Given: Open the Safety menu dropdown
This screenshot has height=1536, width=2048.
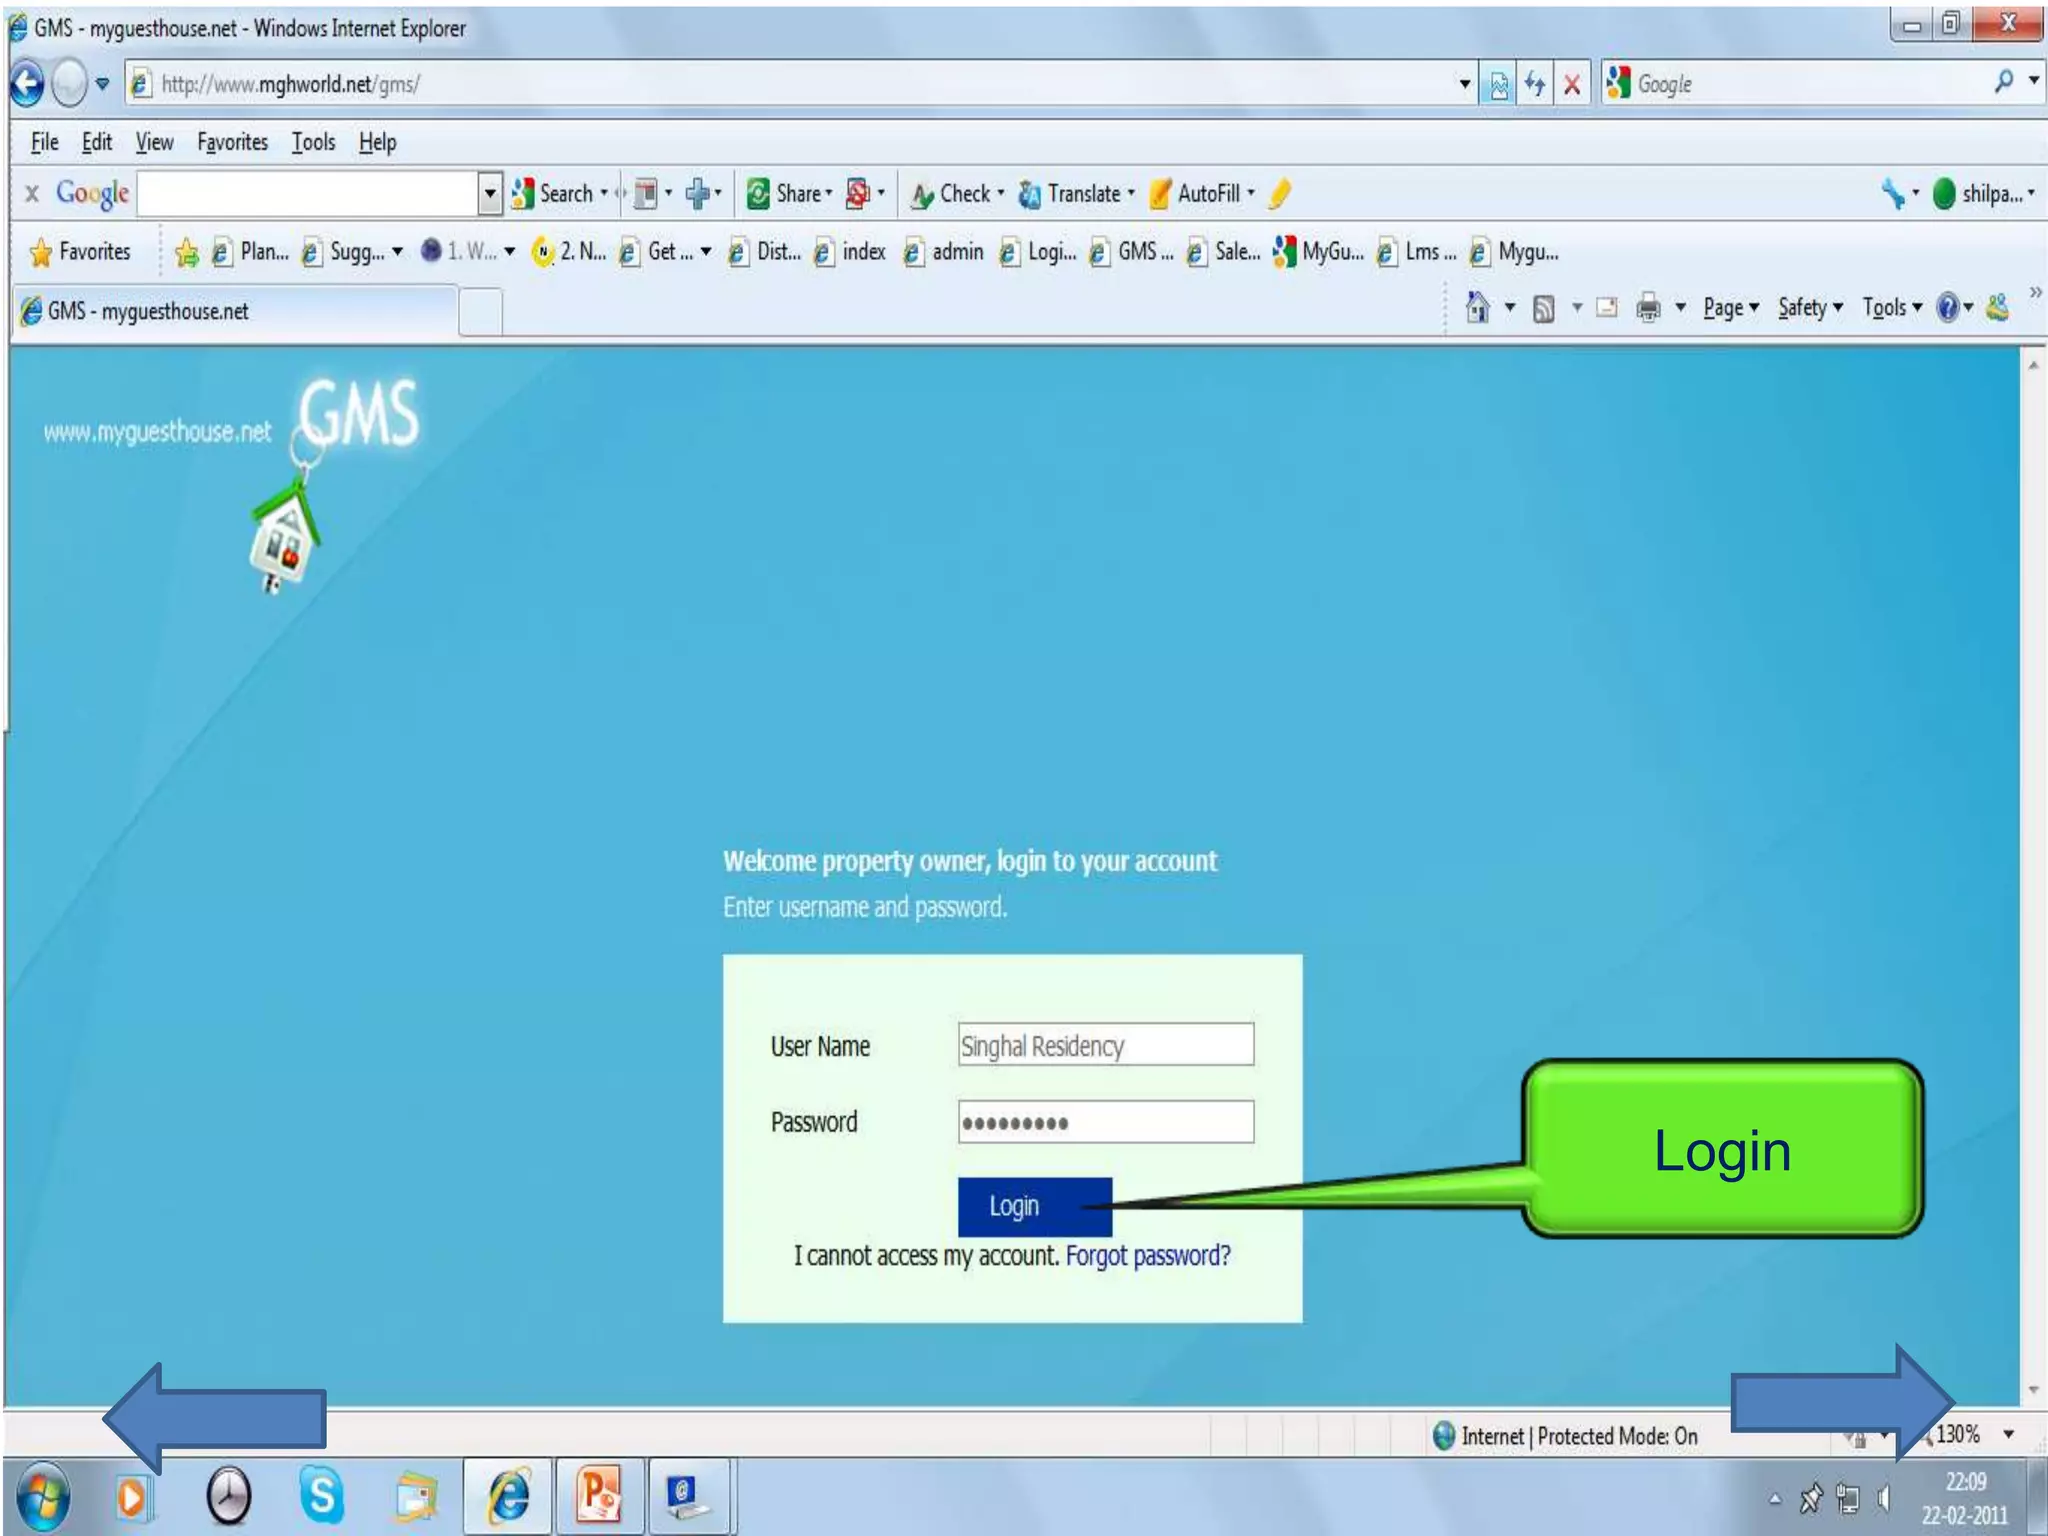Looking at the screenshot, I should (1809, 308).
